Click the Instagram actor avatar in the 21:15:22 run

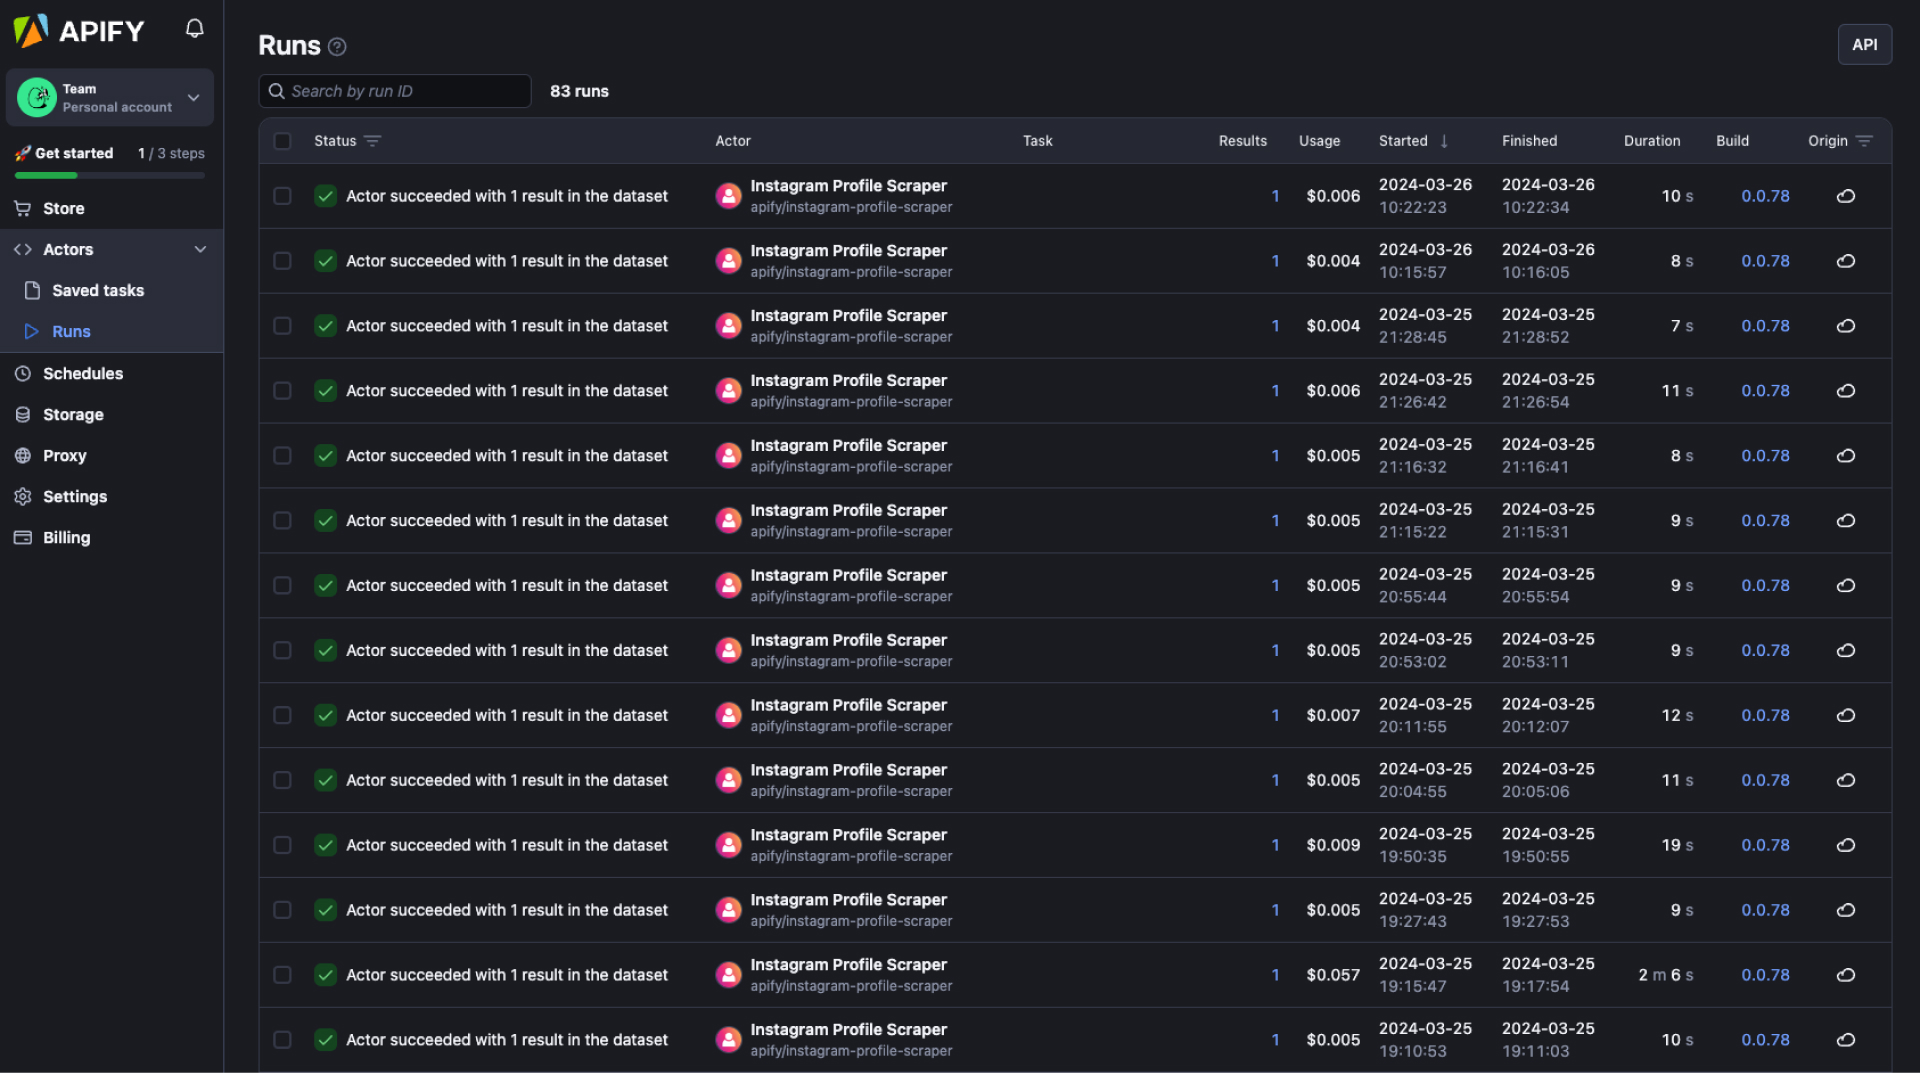[x=729, y=521]
